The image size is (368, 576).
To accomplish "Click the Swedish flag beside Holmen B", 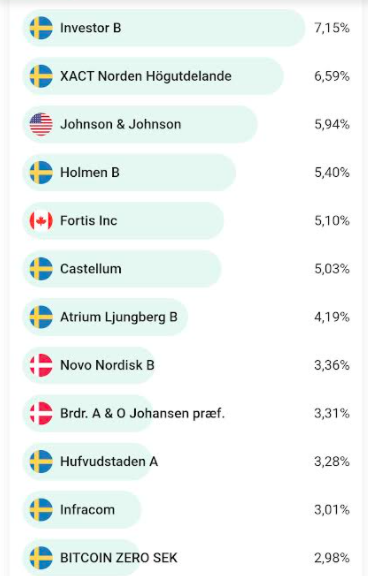I will tap(41, 172).
